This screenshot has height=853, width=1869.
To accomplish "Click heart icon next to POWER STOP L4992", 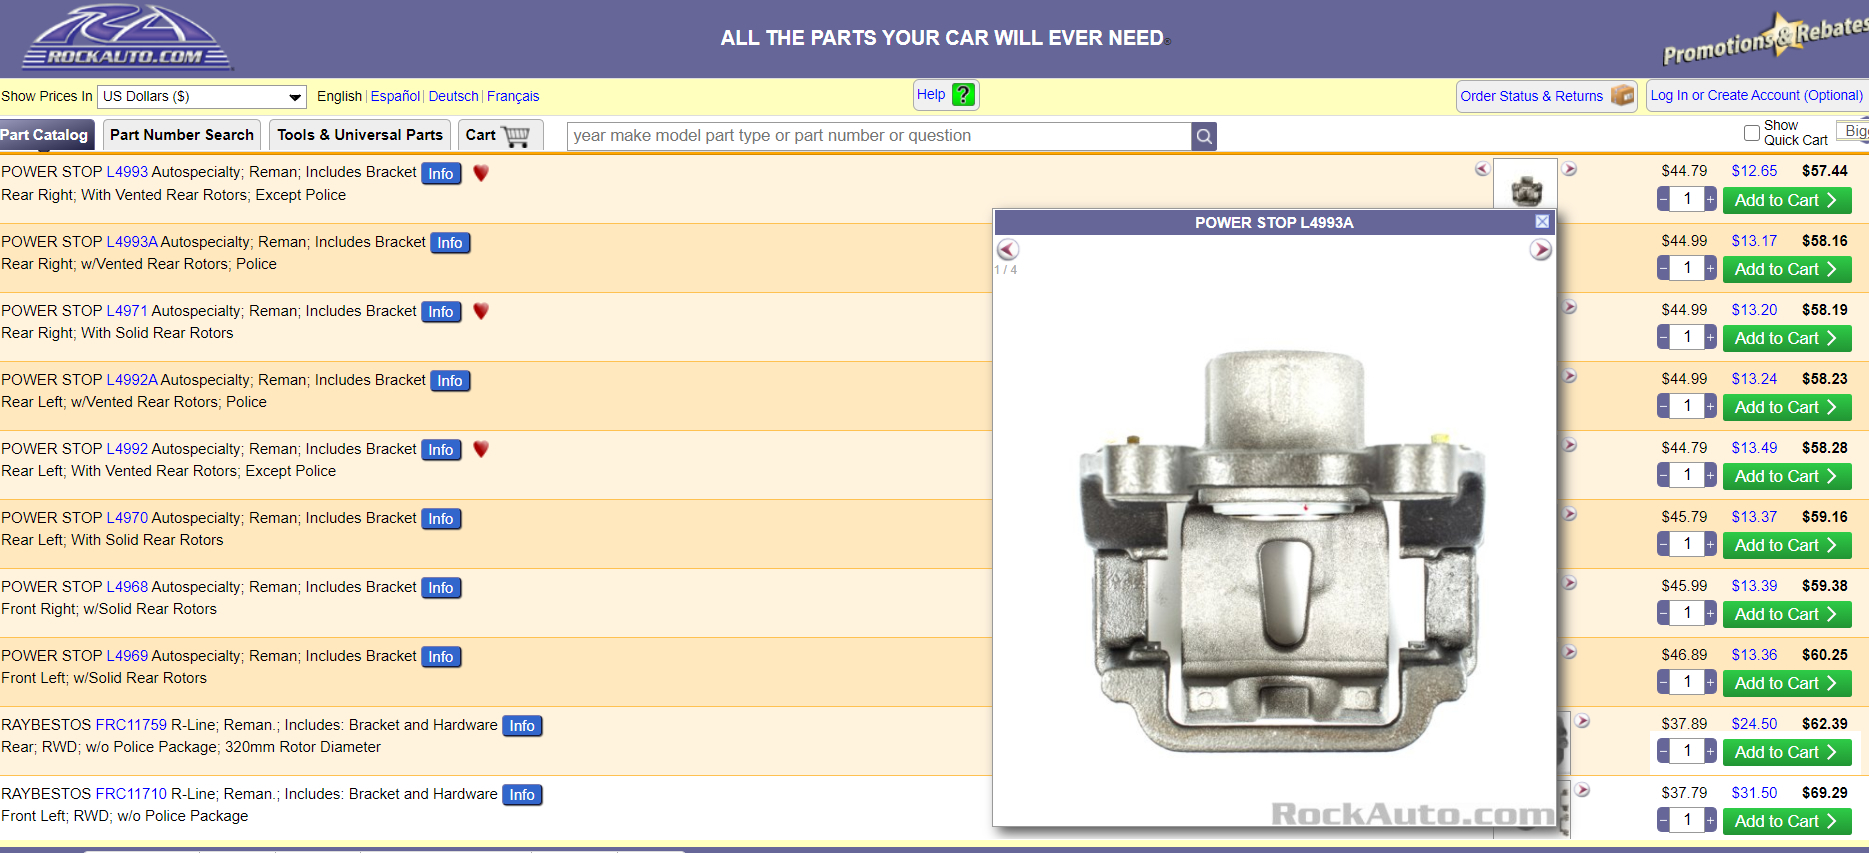I will click(481, 449).
